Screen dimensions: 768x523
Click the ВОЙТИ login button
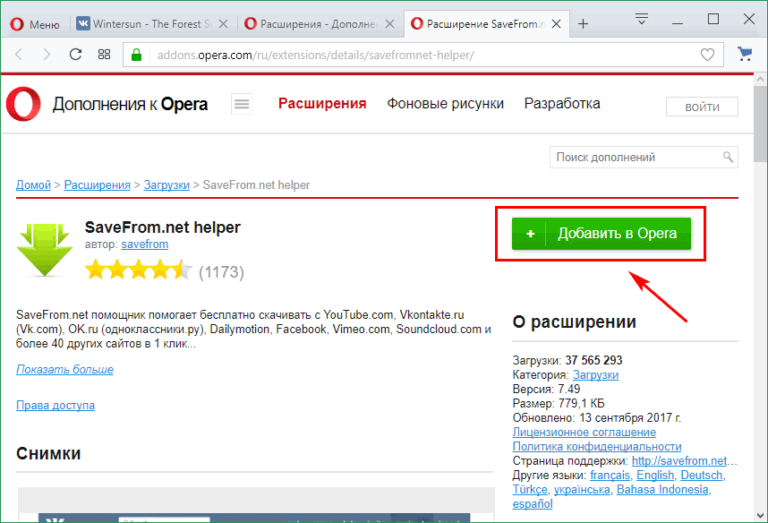pos(702,107)
